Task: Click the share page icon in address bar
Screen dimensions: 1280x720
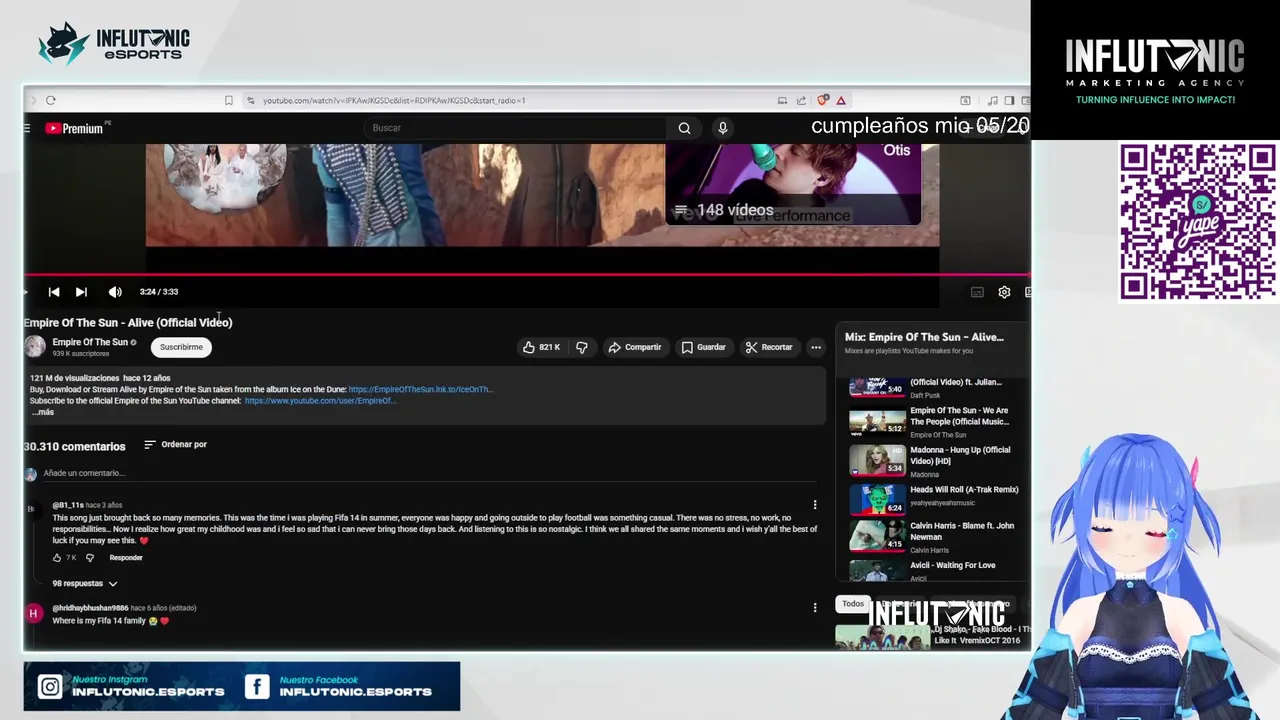Action: [801, 100]
